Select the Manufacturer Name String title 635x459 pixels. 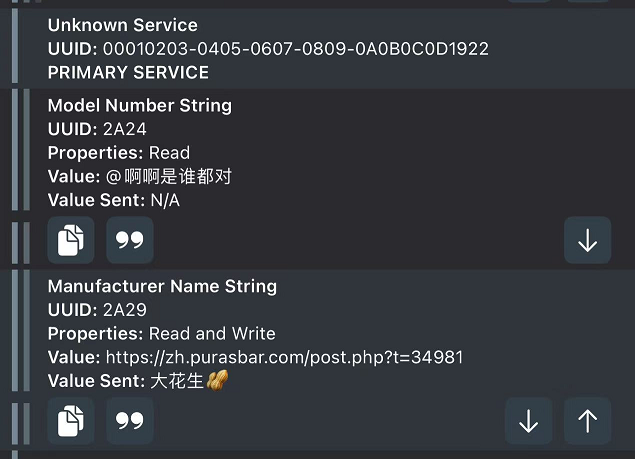click(162, 286)
